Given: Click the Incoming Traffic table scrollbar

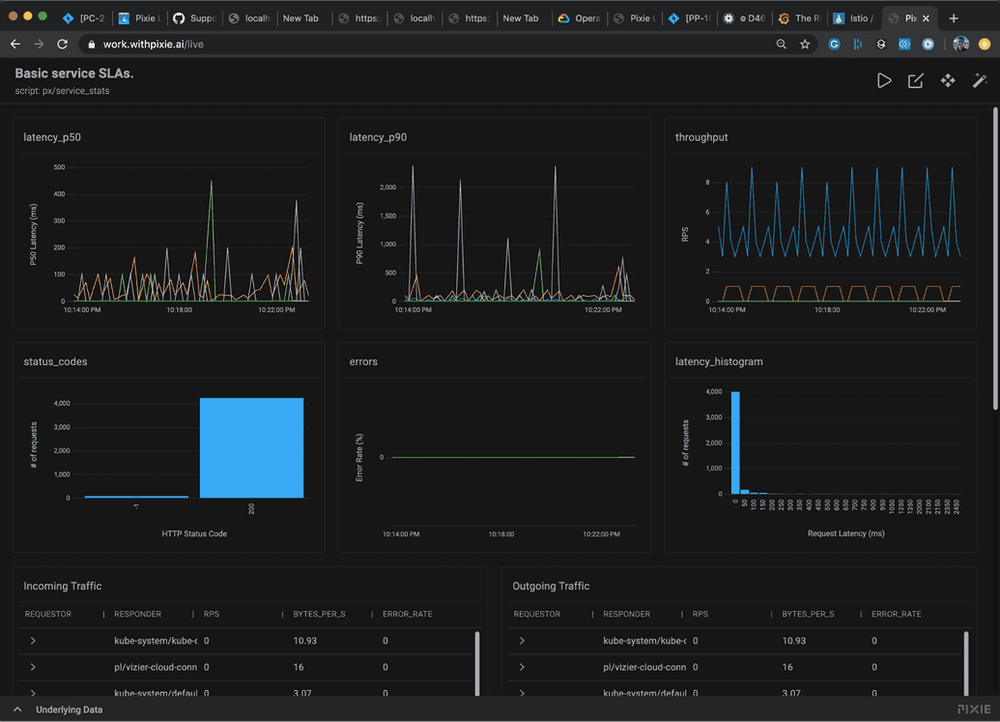Looking at the screenshot, I should (x=477, y=663).
